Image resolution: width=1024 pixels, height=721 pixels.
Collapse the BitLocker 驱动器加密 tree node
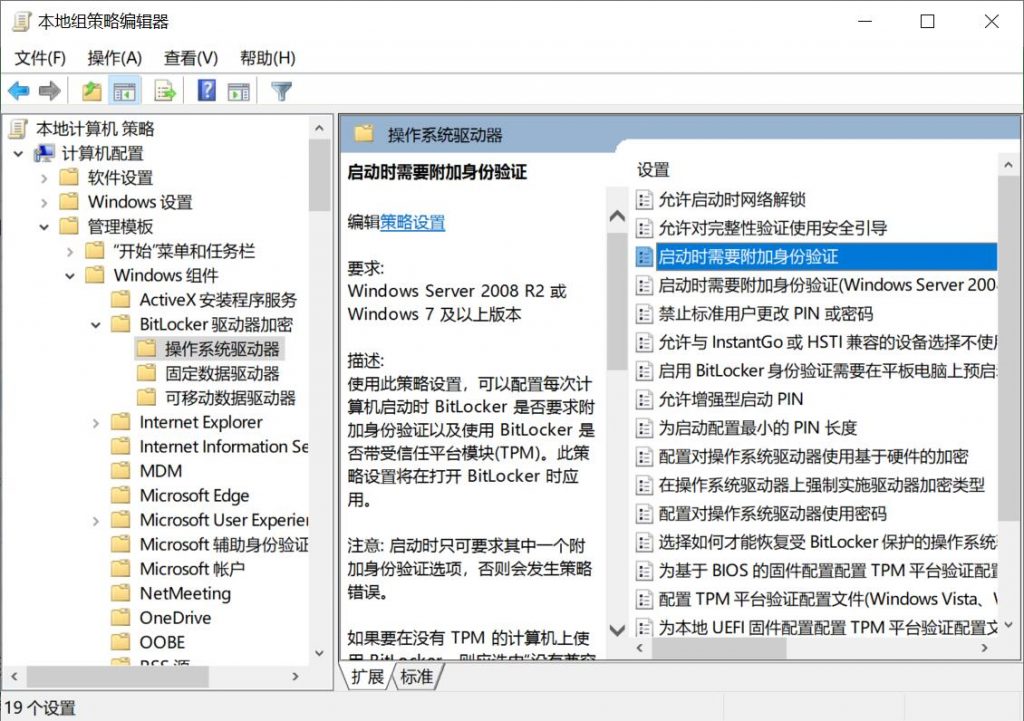[96, 325]
